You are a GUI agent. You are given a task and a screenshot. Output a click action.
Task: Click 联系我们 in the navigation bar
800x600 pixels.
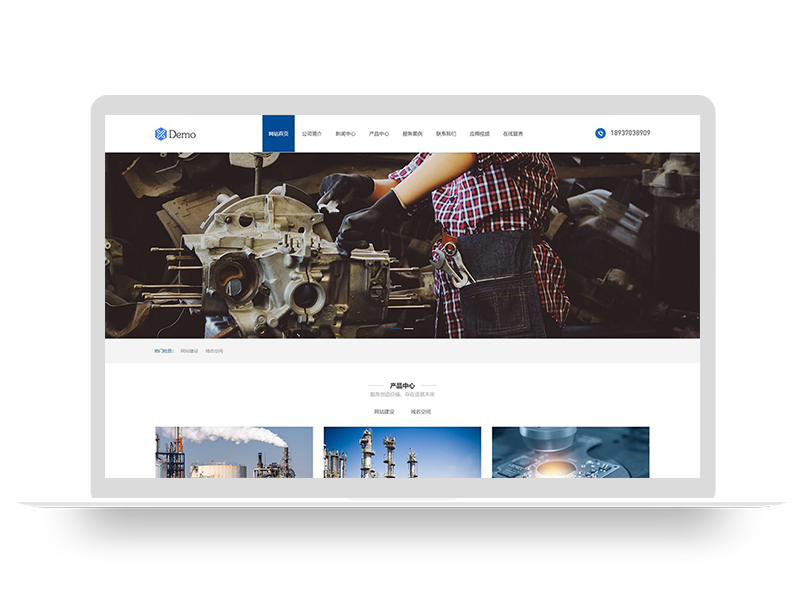(446, 133)
